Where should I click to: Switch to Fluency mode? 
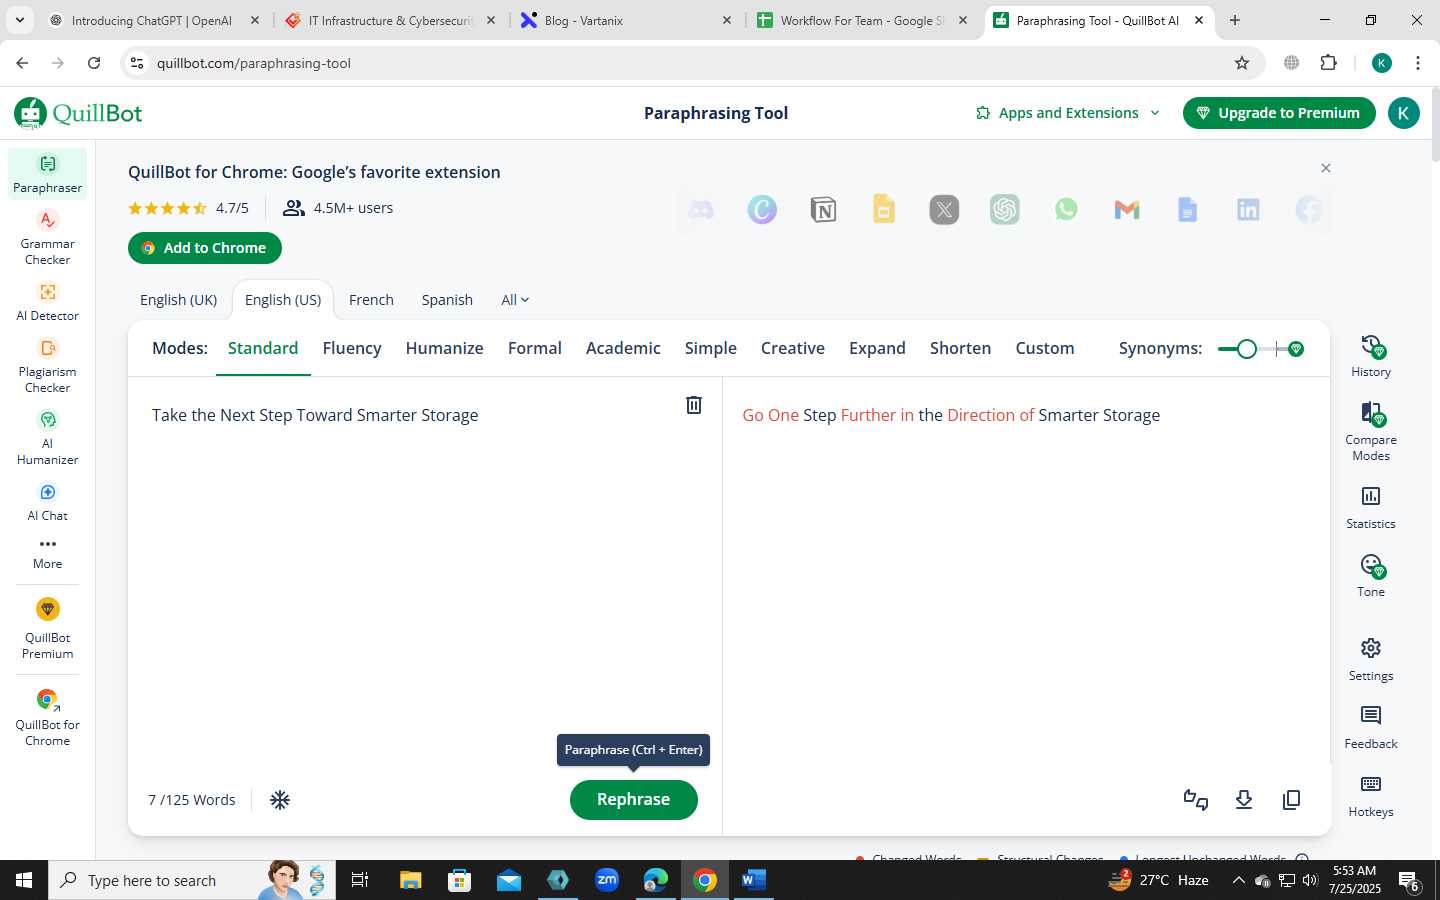(x=352, y=348)
